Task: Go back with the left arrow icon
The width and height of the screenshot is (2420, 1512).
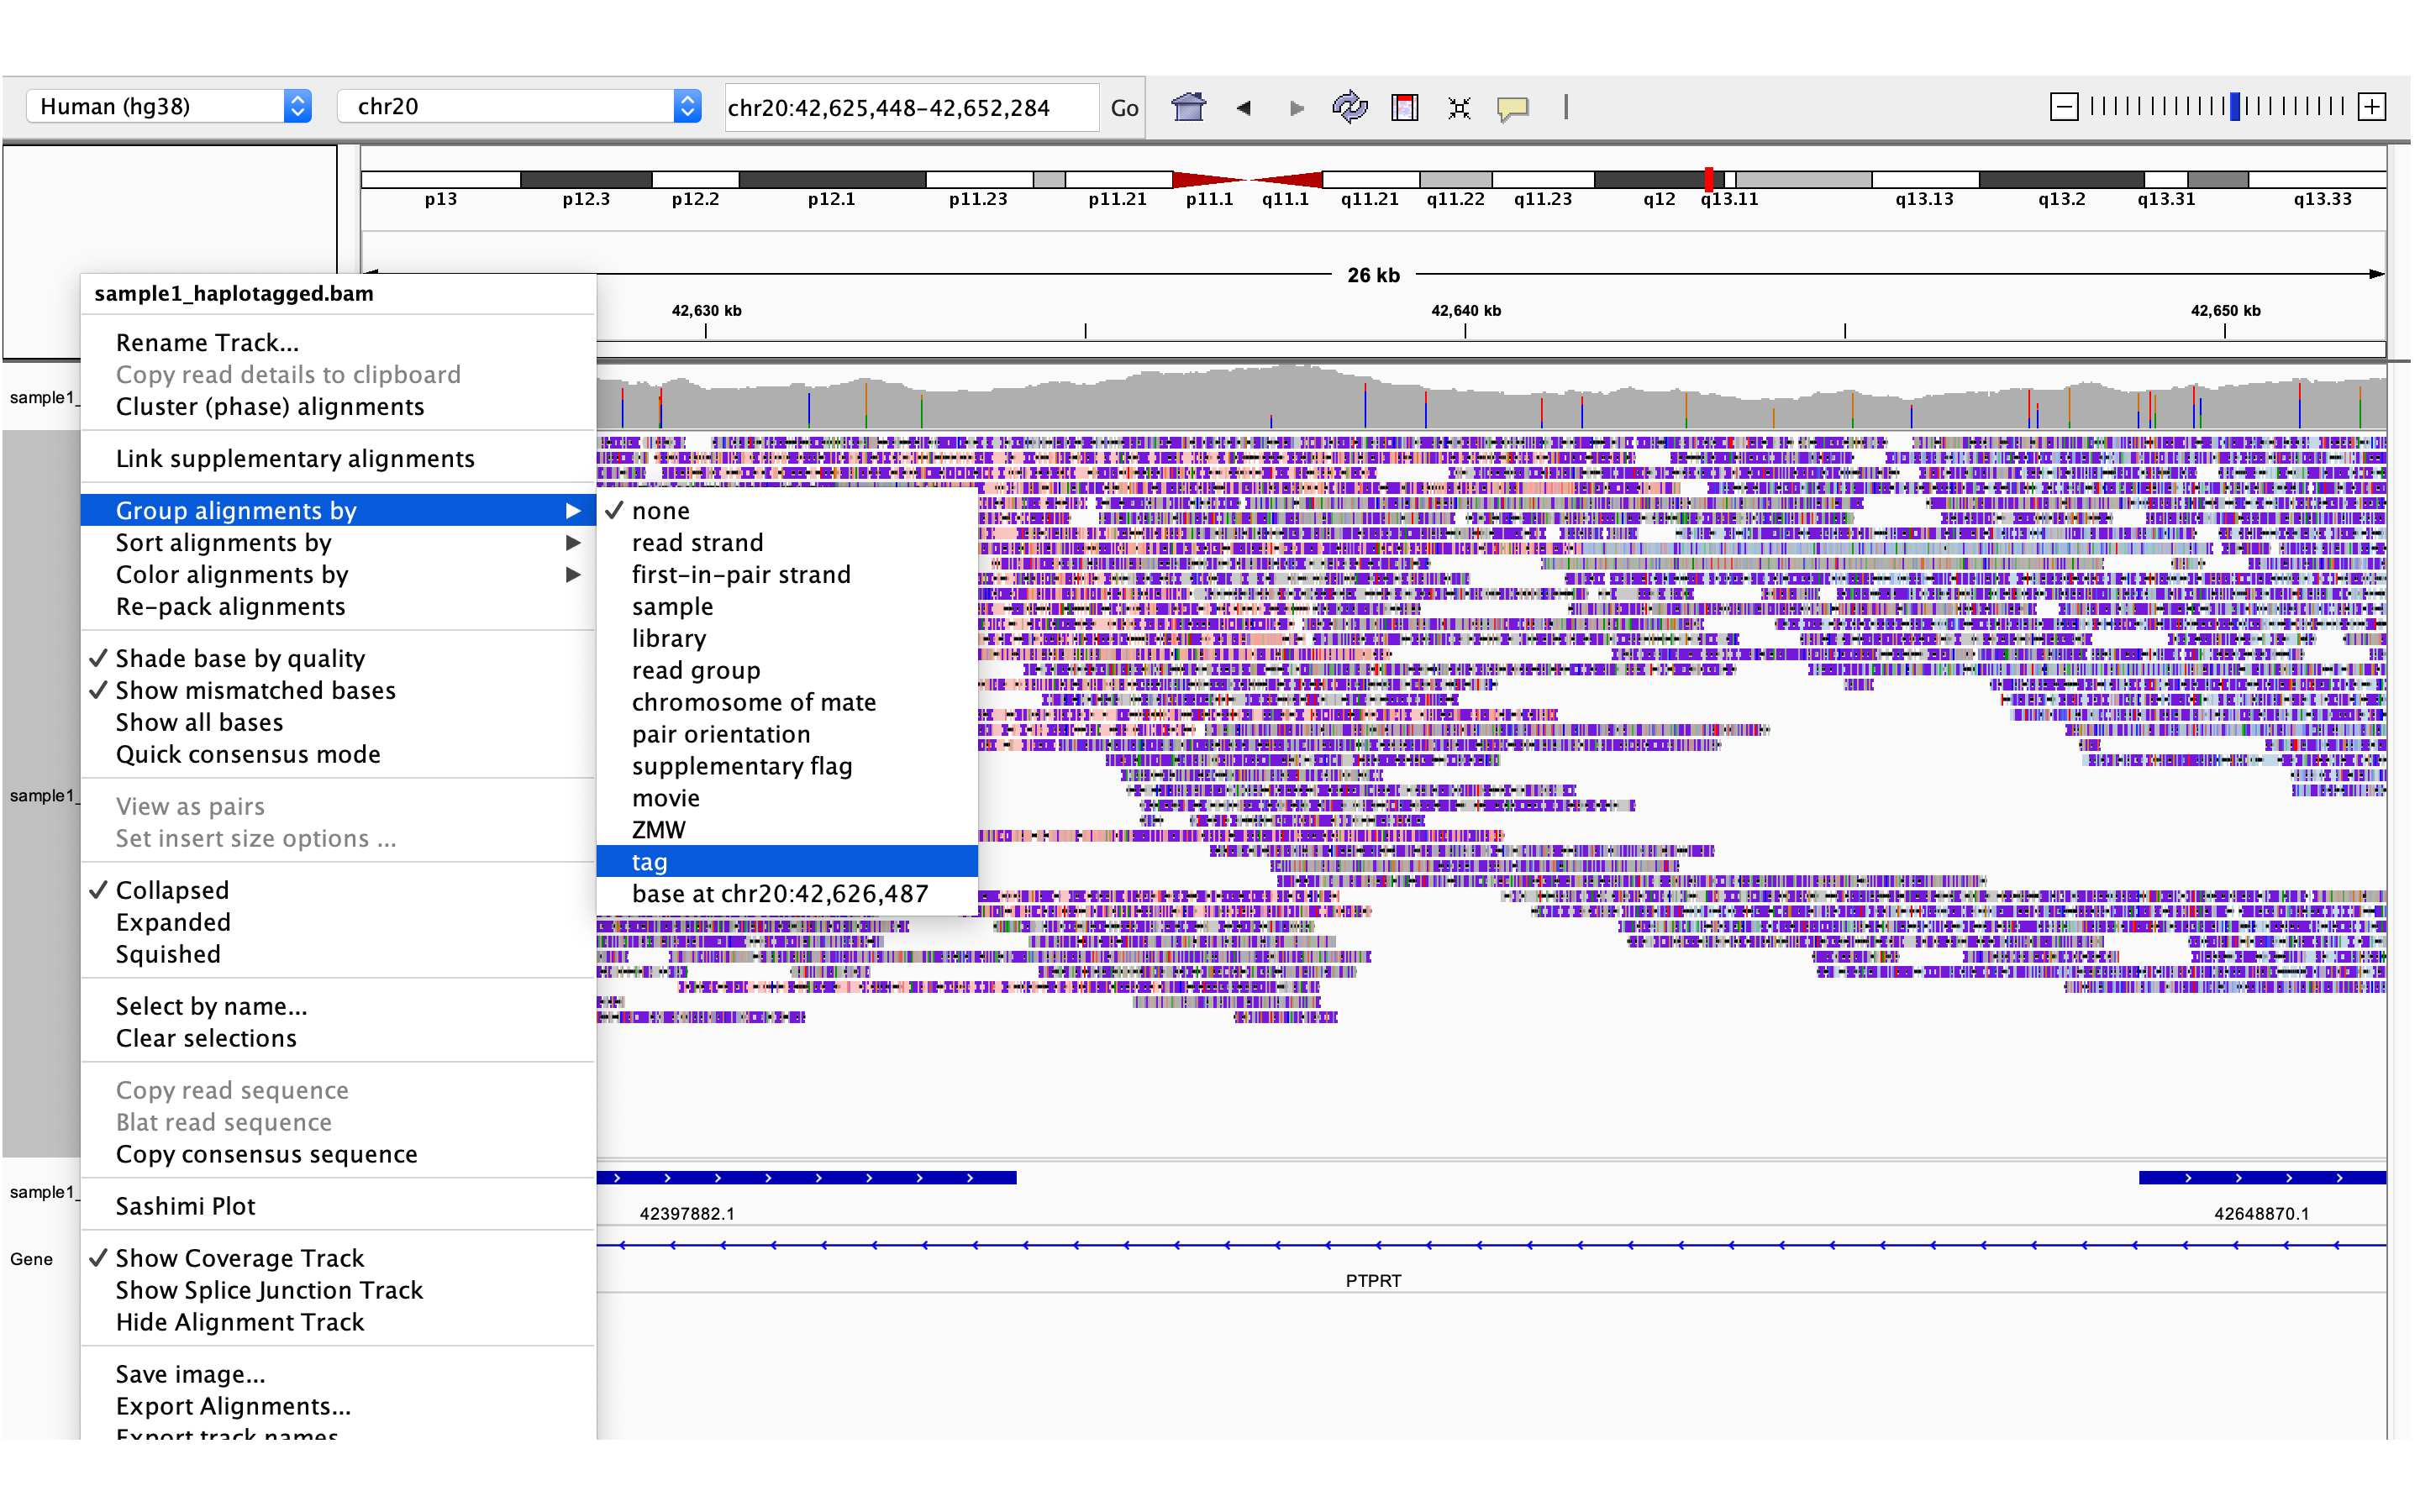Action: tap(1243, 108)
